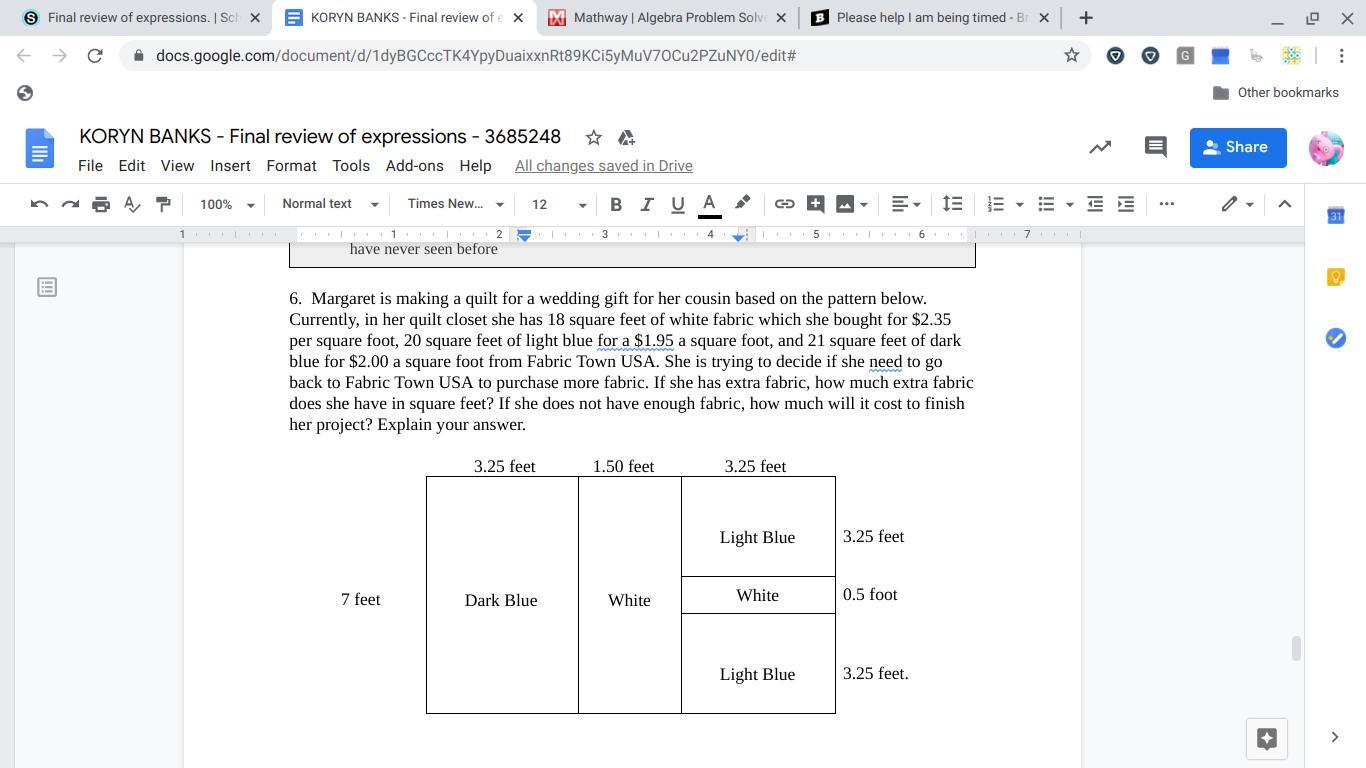Viewport: 1366px width, 768px height.
Task: Open the Insert menu
Action: click(x=230, y=166)
